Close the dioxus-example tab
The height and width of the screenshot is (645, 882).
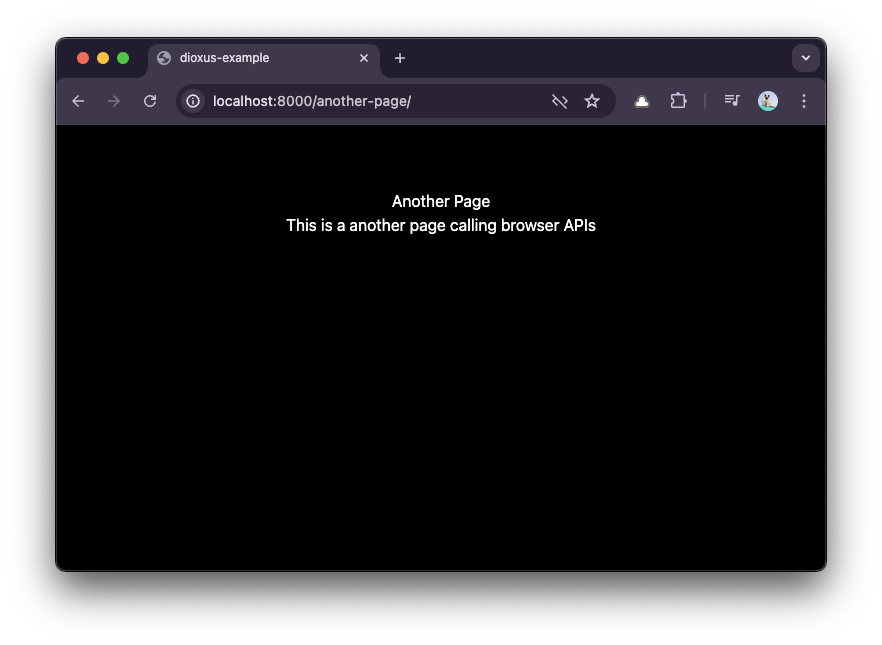pyautogui.click(x=364, y=58)
